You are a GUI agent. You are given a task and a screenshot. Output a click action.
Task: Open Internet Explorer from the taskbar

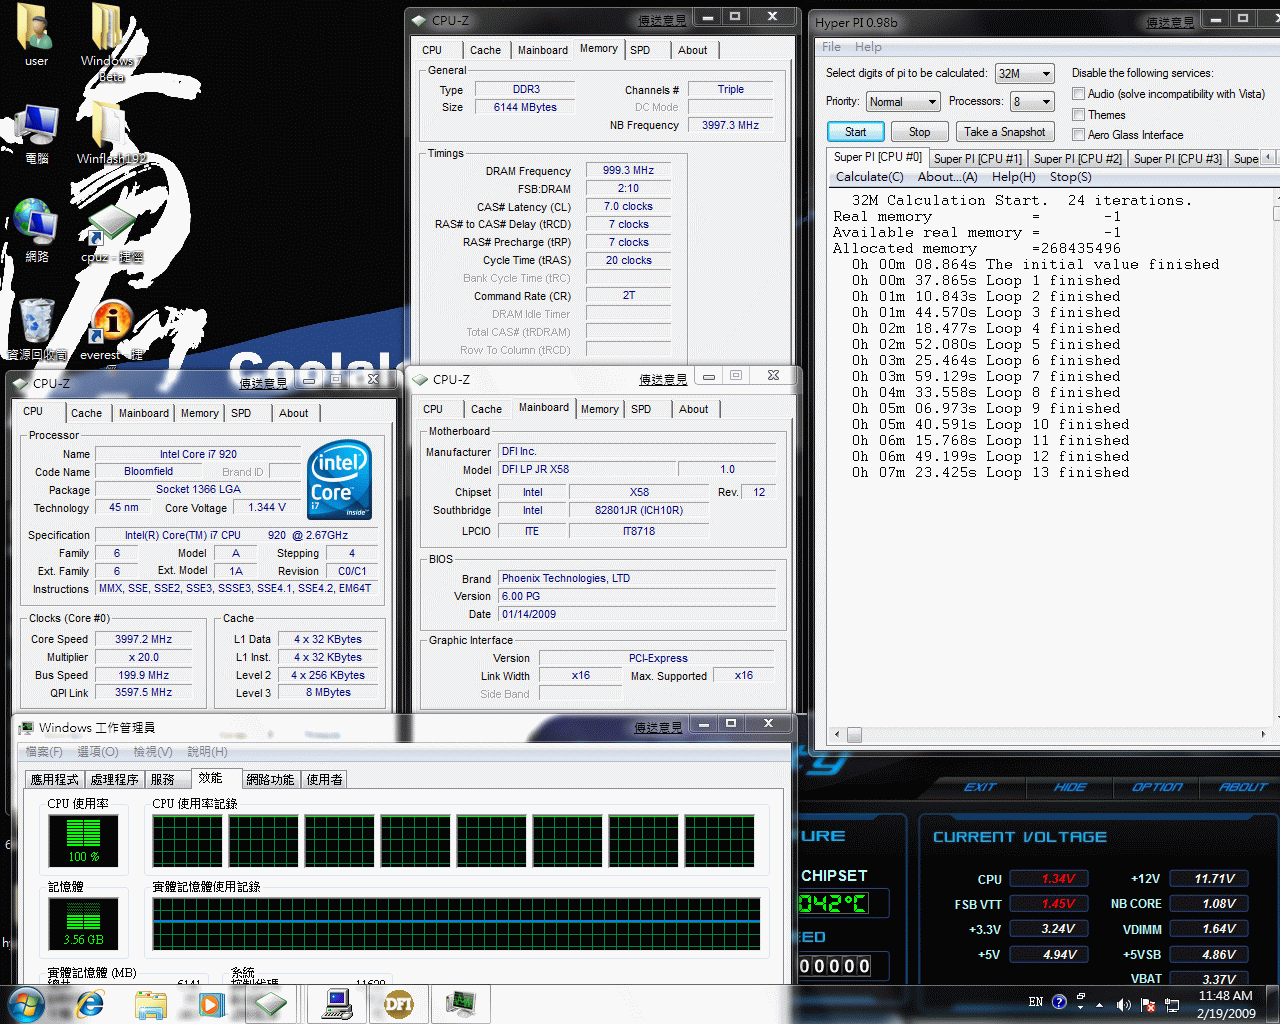tap(90, 1003)
